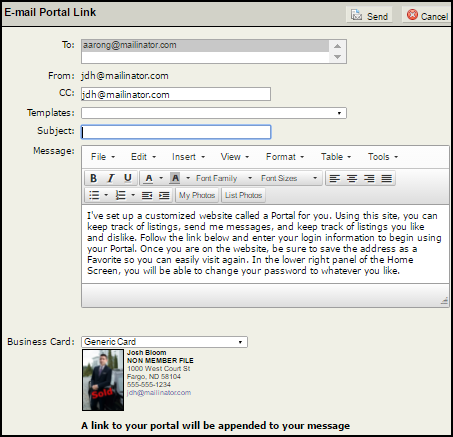Click into Subject field
453x437 pixels.
pos(176,132)
